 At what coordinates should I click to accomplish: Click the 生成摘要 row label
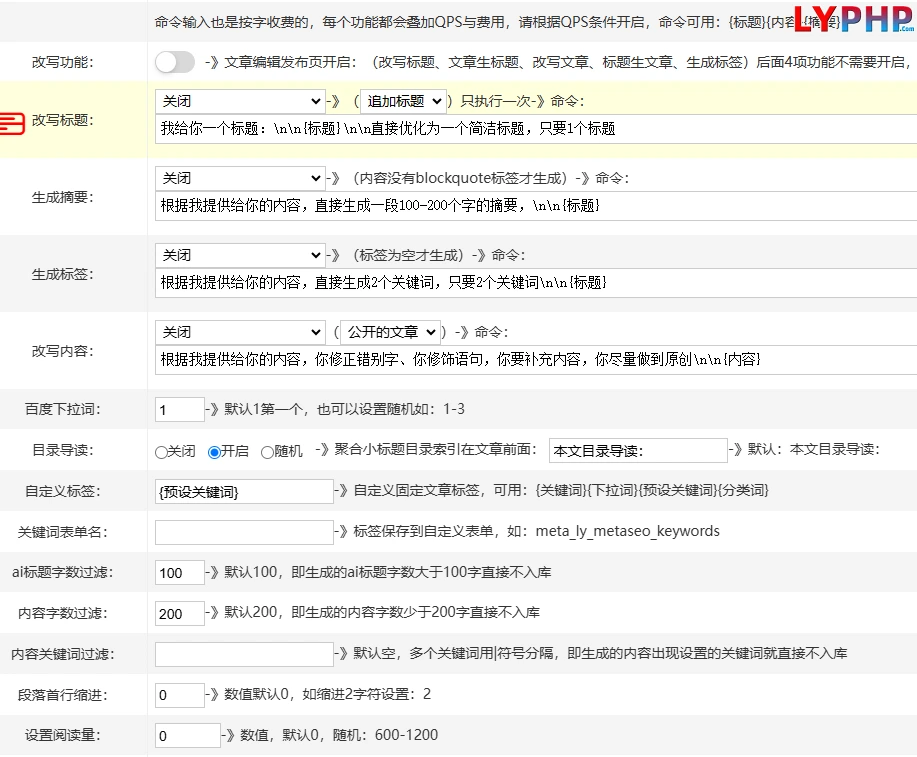pyautogui.click(x=63, y=198)
